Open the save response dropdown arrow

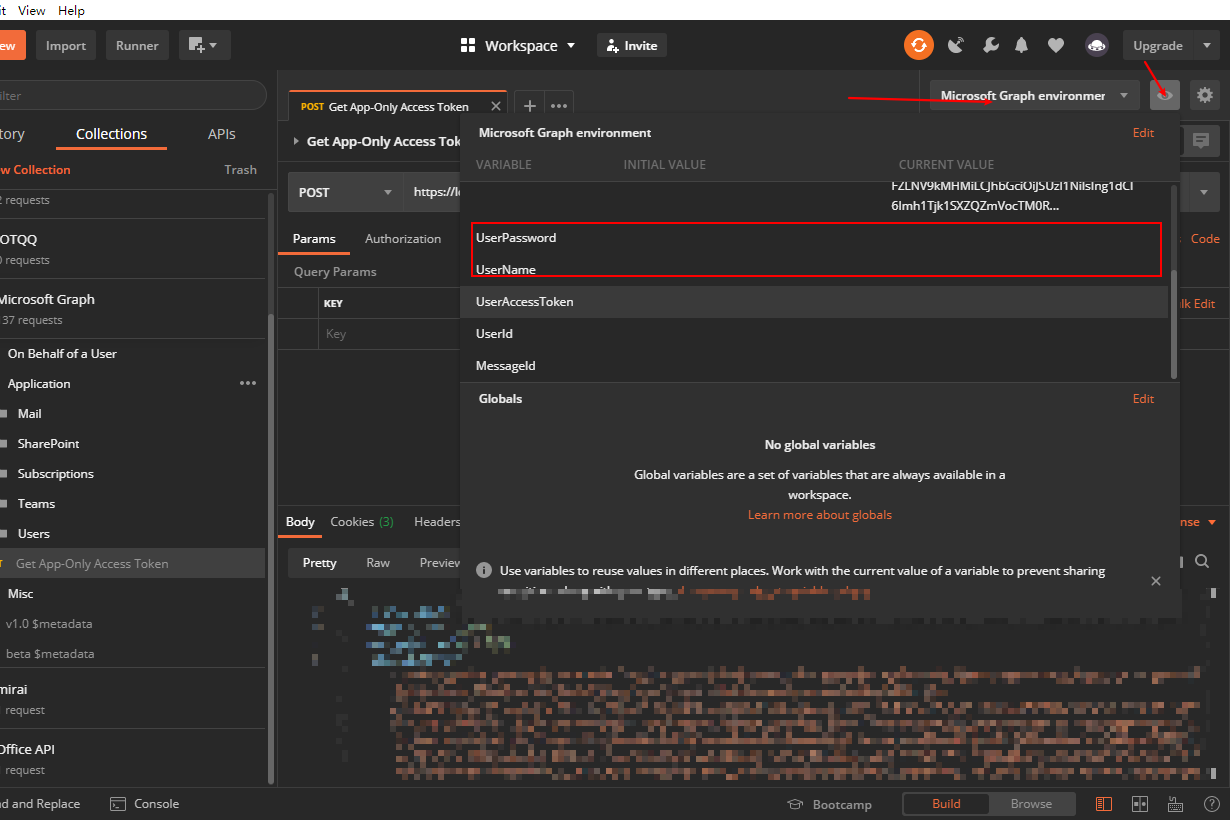[x=1213, y=522]
